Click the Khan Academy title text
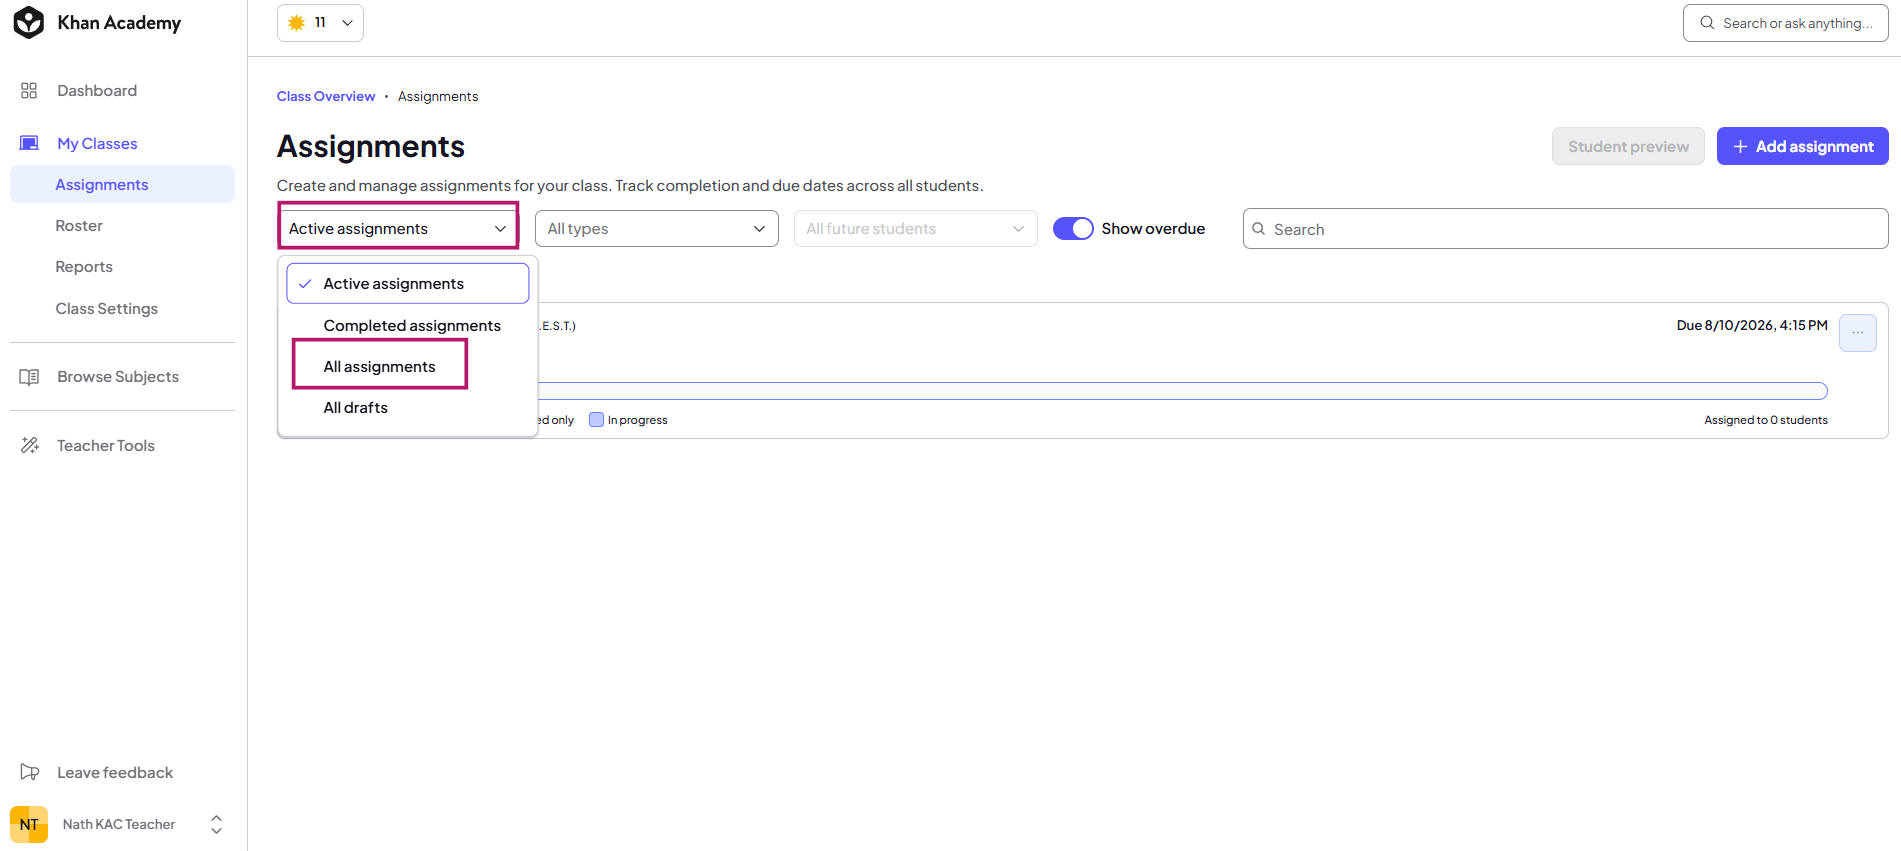The image size is (1901, 851). [119, 23]
